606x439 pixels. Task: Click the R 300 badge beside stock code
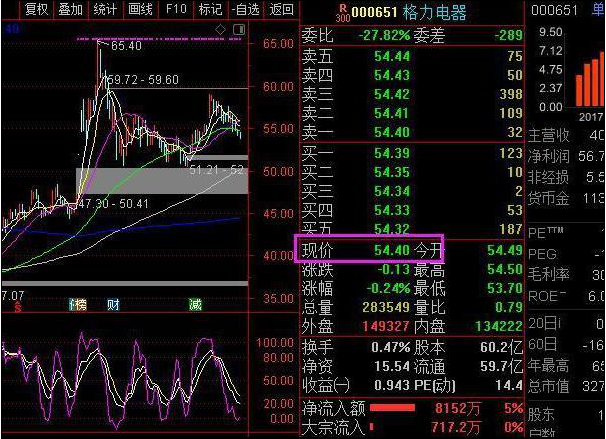click(343, 13)
